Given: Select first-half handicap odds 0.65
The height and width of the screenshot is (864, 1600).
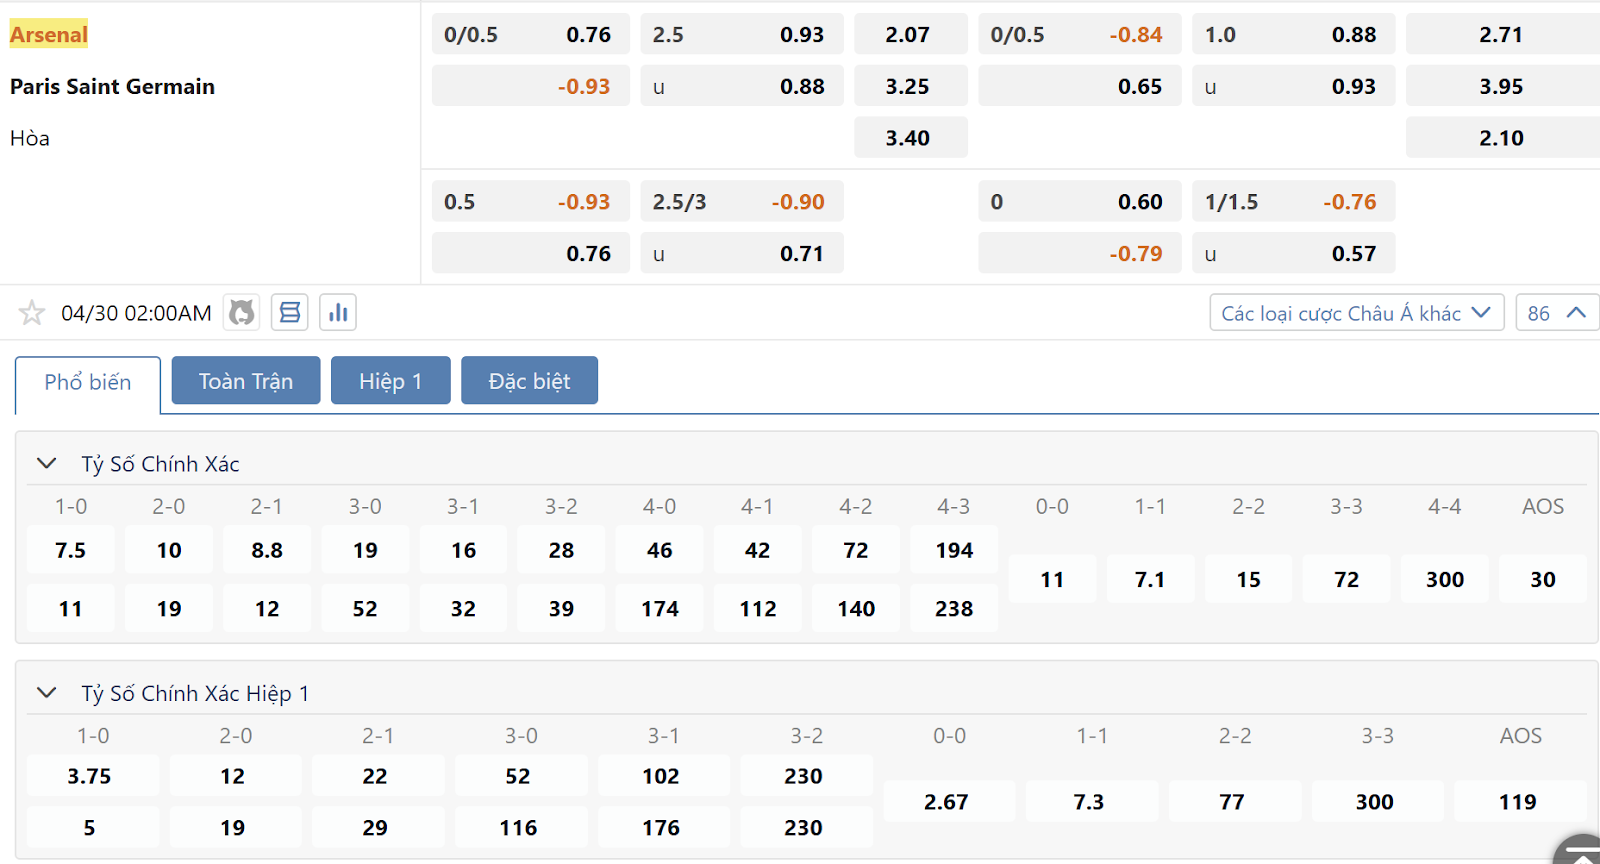Looking at the screenshot, I should [1080, 86].
